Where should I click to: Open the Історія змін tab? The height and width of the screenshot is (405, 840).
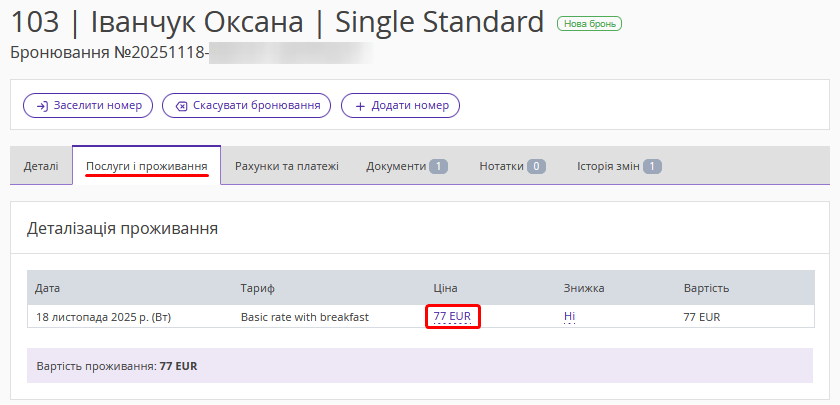(x=608, y=166)
